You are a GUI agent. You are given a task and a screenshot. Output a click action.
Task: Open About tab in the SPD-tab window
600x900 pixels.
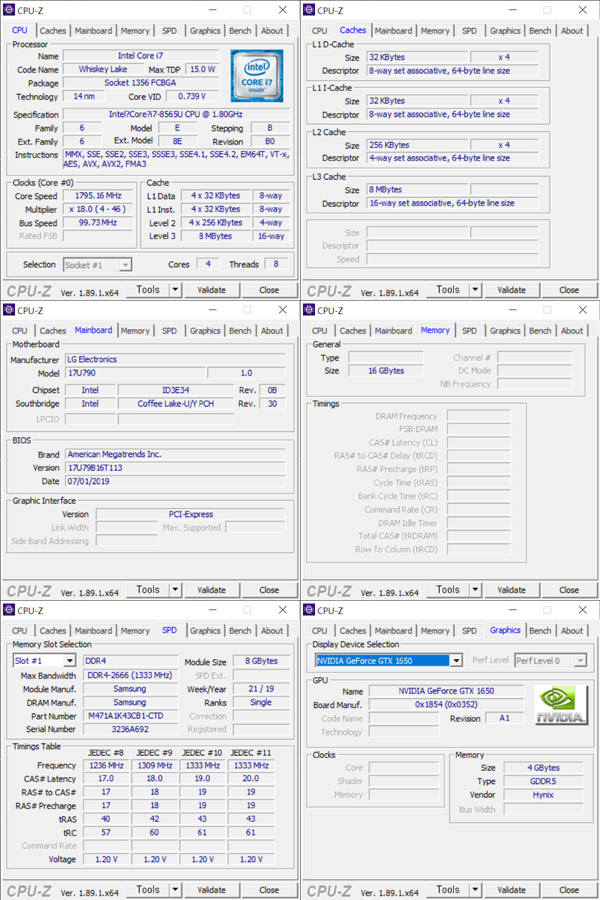click(x=272, y=631)
